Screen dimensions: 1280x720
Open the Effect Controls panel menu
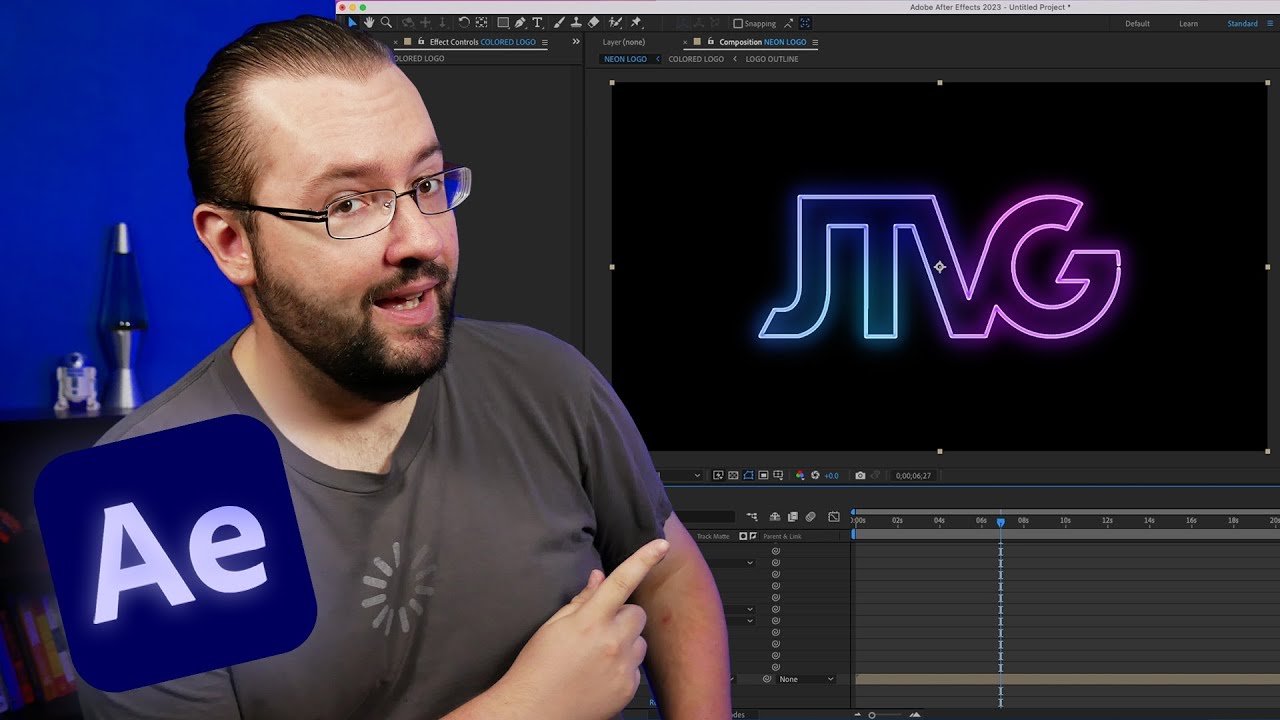click(544, 42)
